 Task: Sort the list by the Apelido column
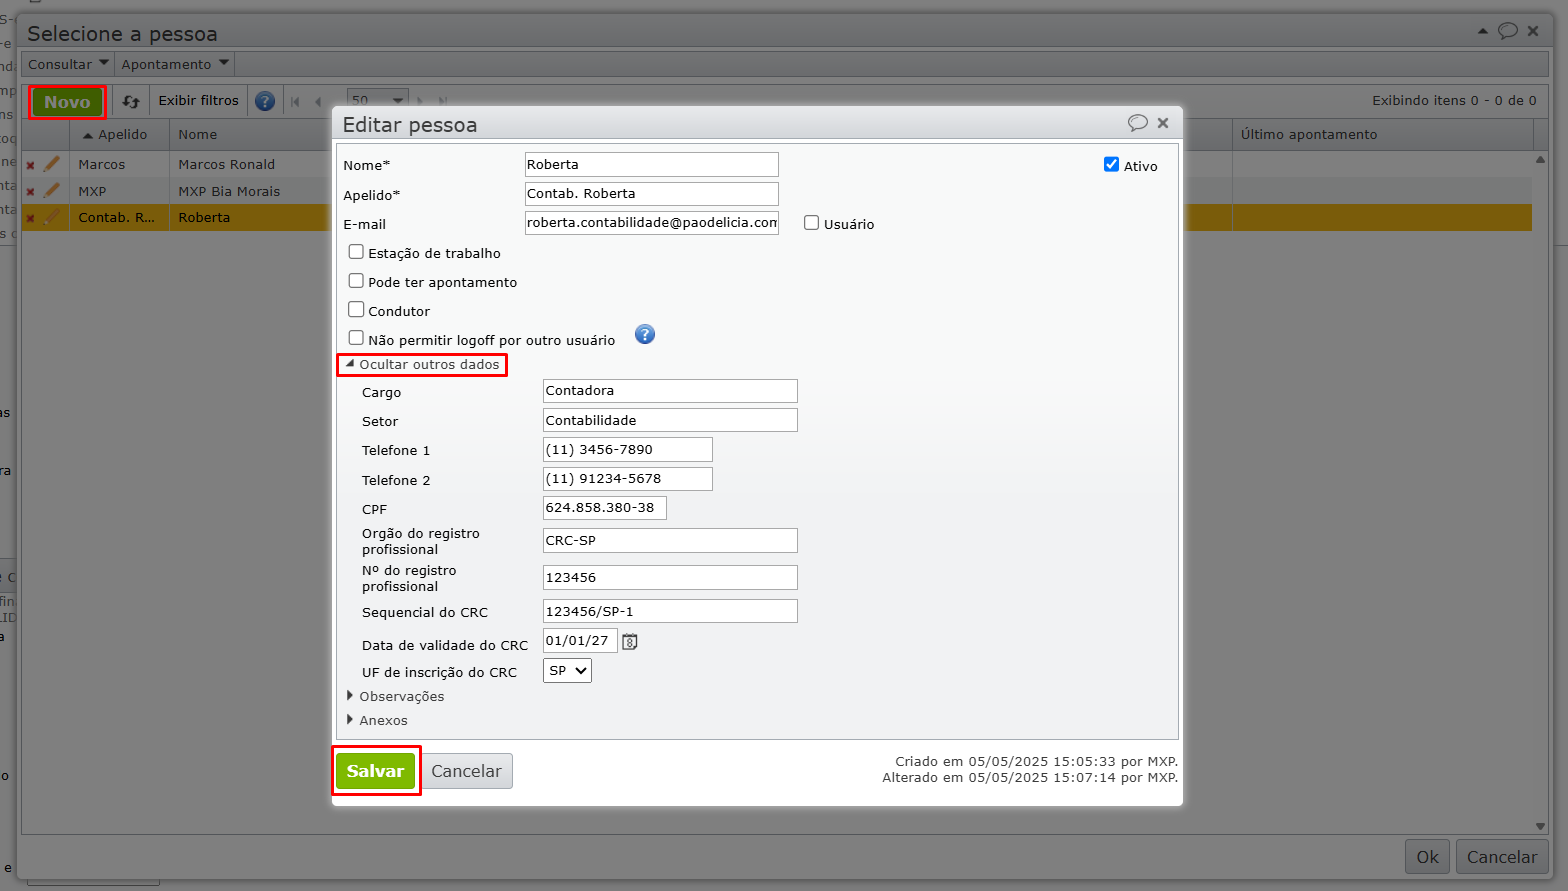(x=119, y=135)
